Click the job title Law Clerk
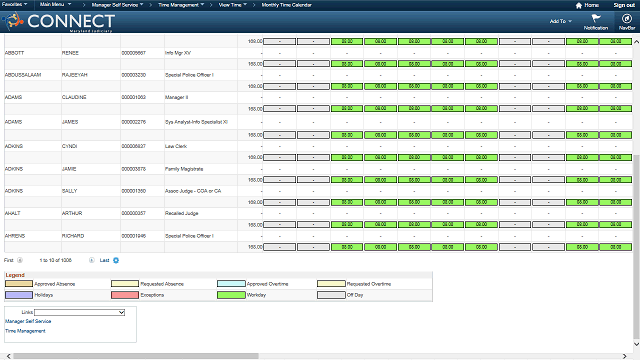The image size is (640, 360). pos(176,146)
